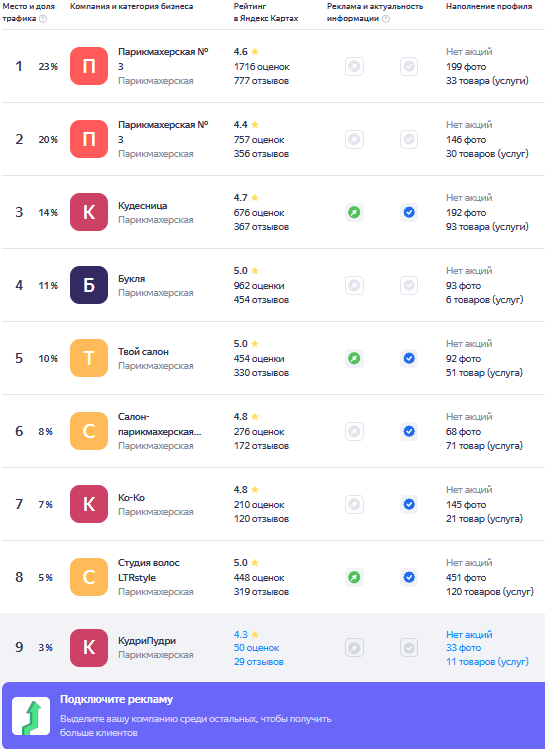Click the green advertising icon for Студия волос LTRstyle
This screenshot has width=545, height=749.
coord(354,577)
